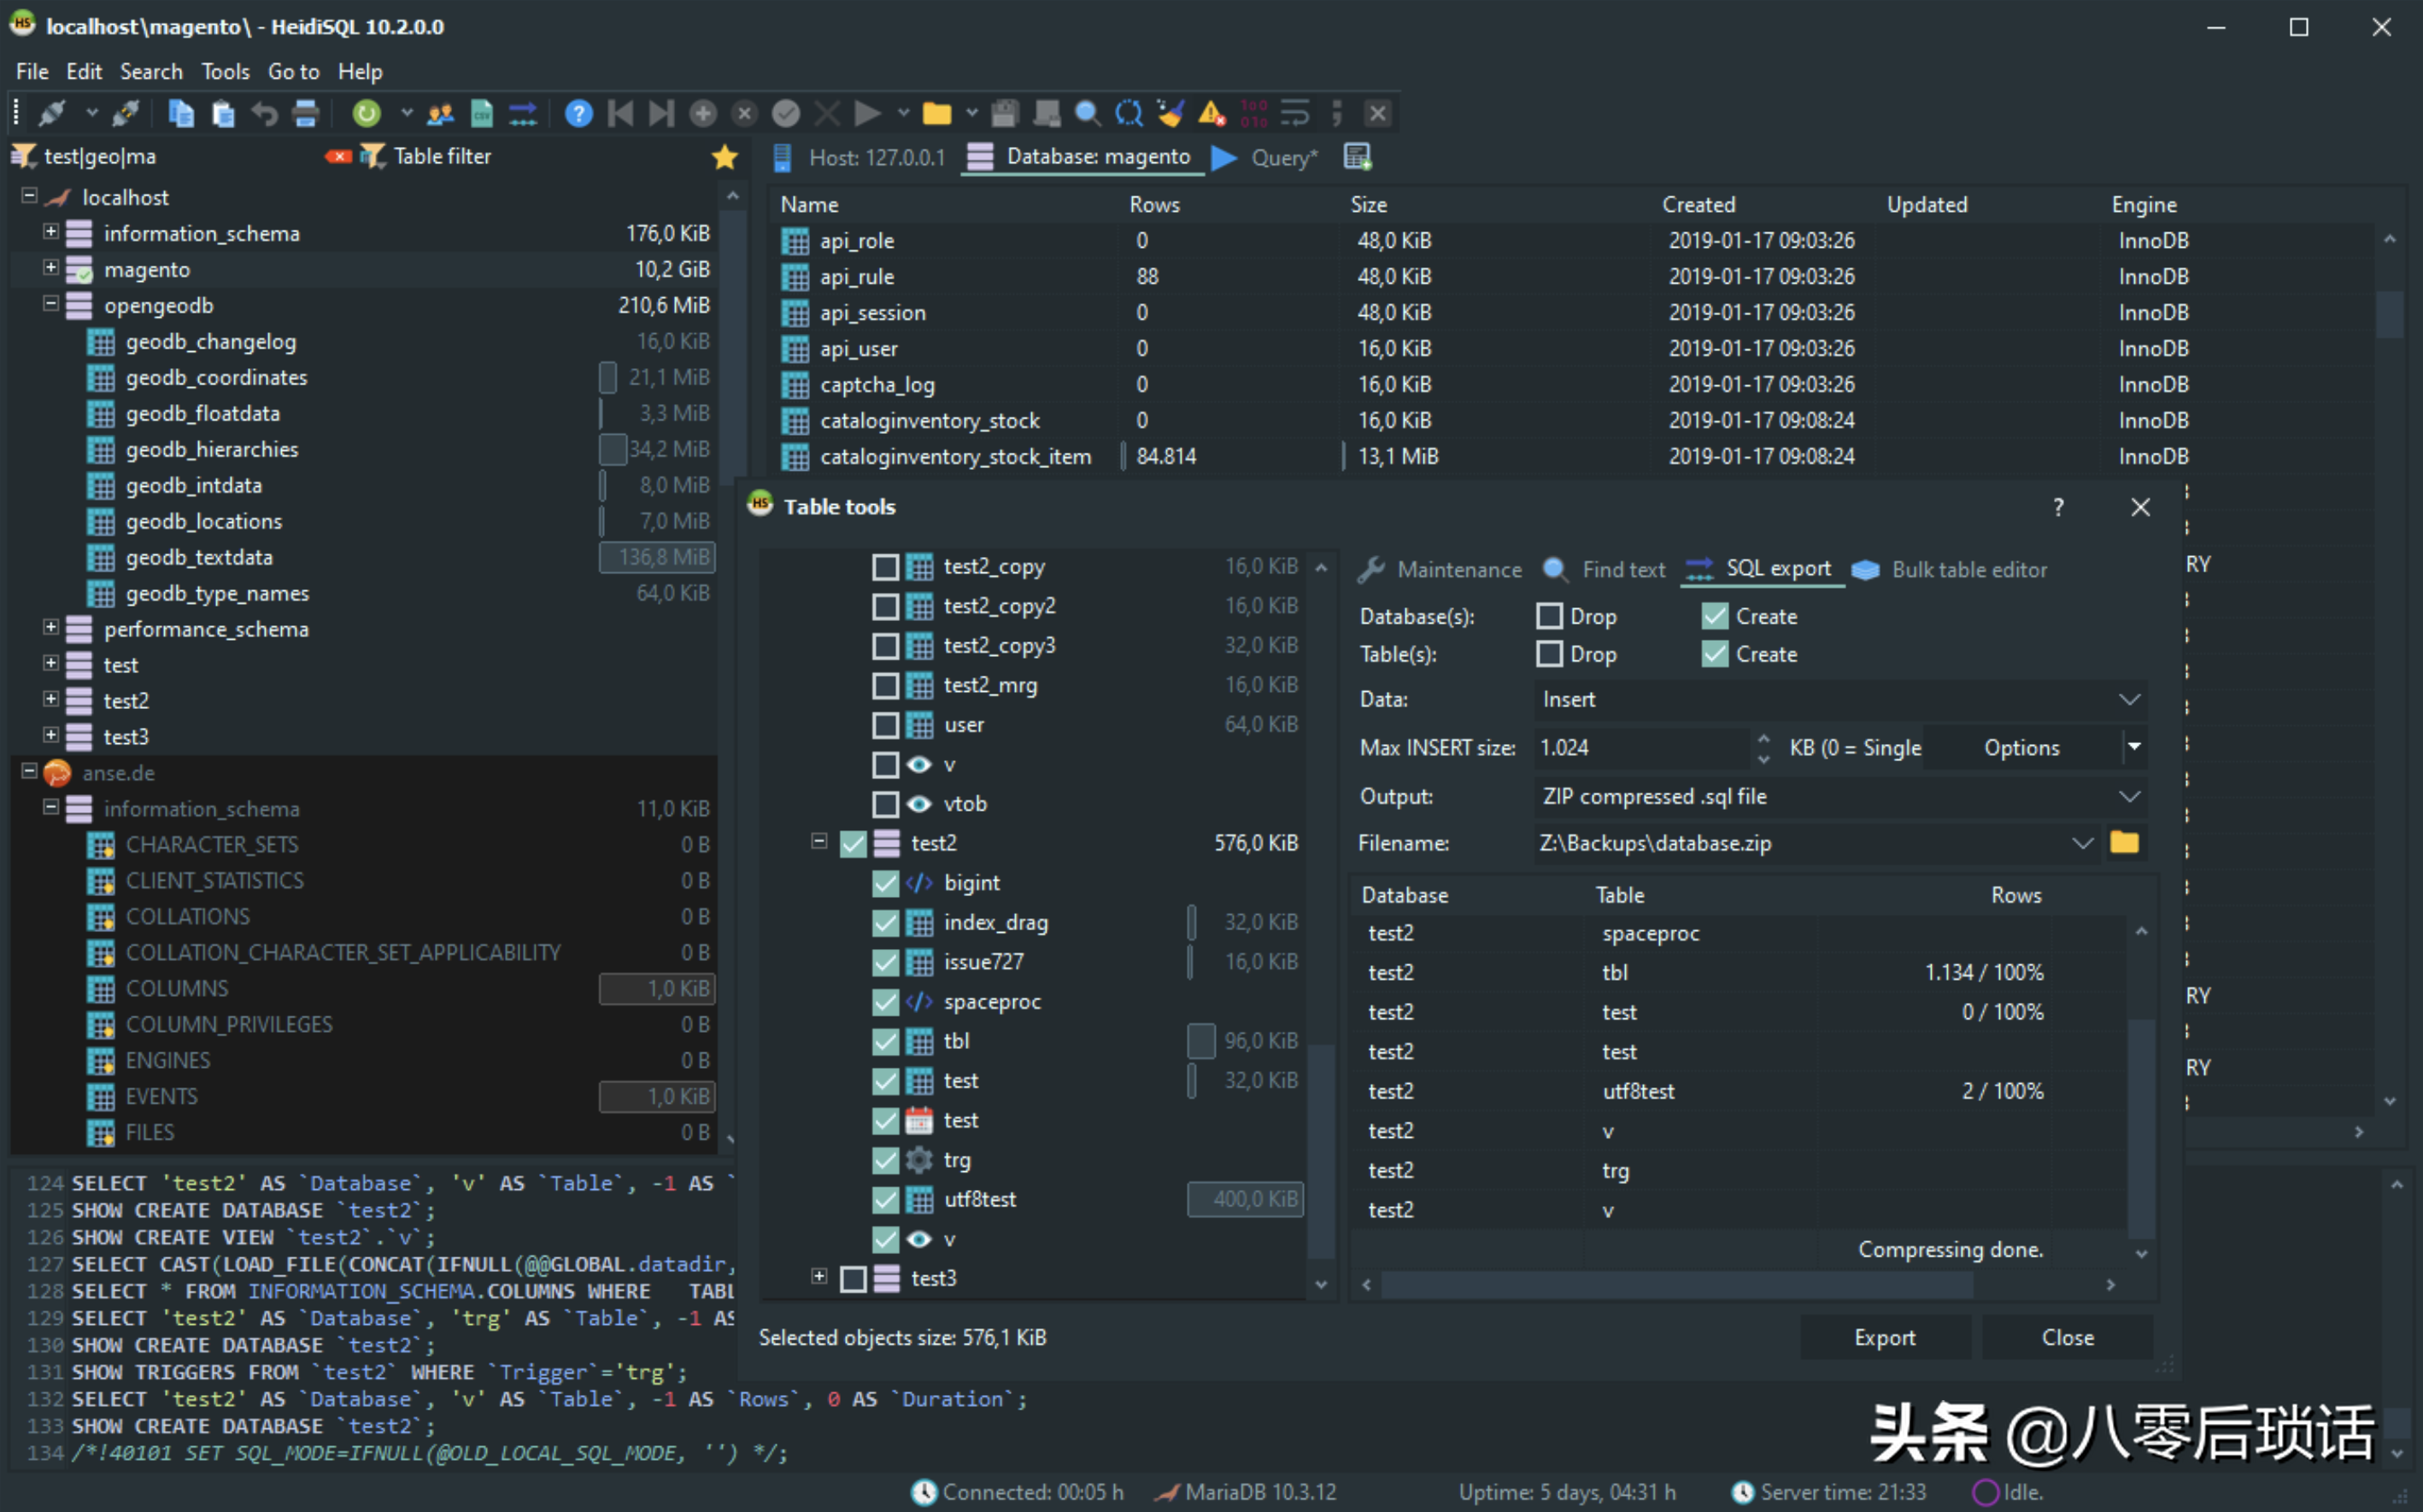Click the Options button
Image resolution: width=2423 pixels, height=1512 pixels.
[x=2021, y=748]
